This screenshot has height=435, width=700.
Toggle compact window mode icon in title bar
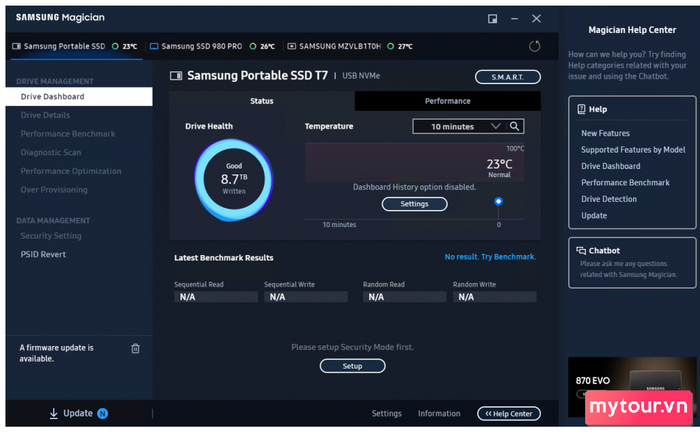[x=492, y=18]
